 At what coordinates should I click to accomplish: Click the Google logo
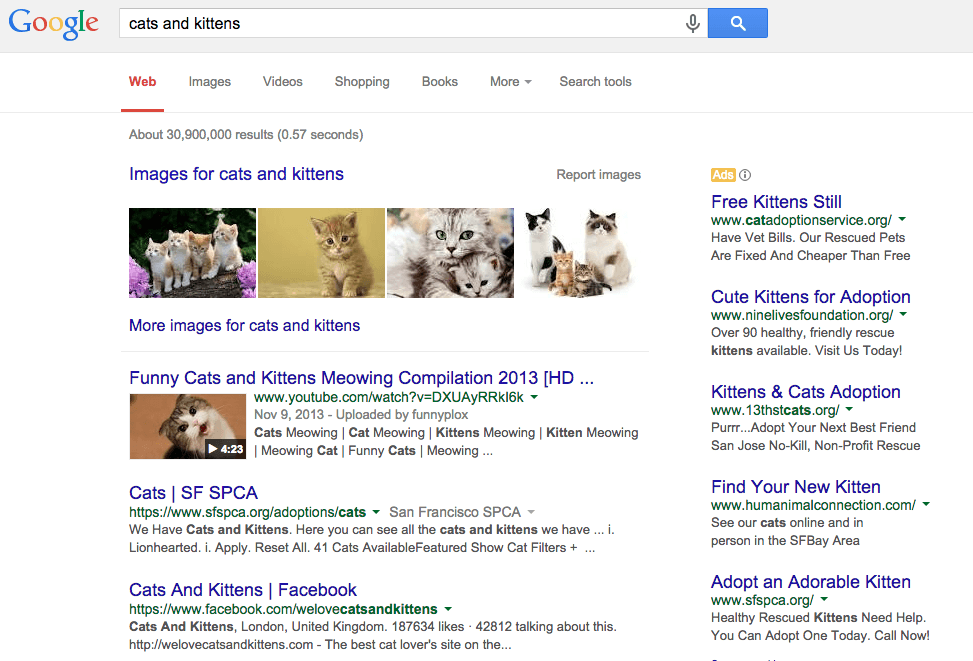coord(53,24)
